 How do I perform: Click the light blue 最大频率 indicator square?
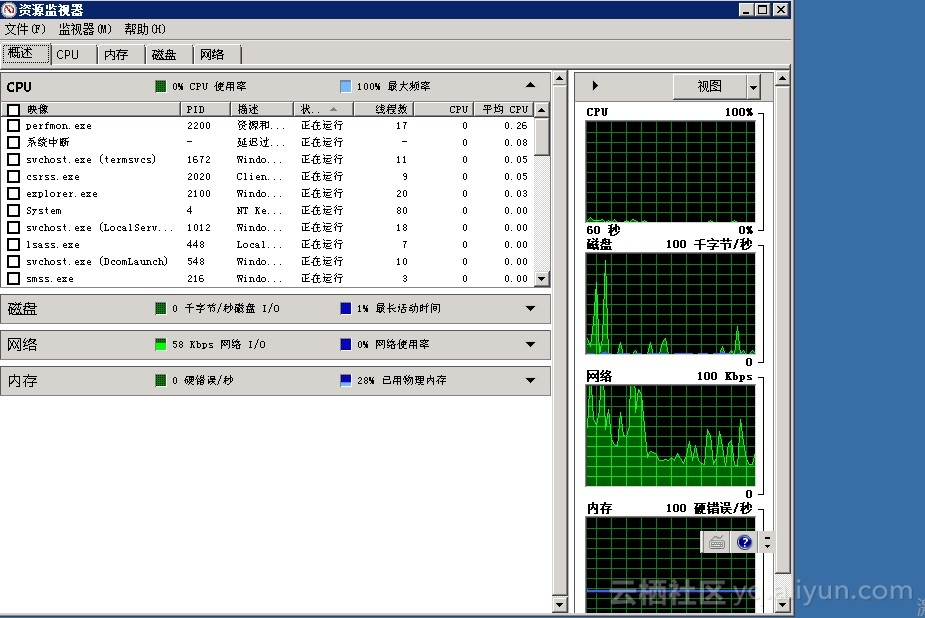[x=346, y=86]
